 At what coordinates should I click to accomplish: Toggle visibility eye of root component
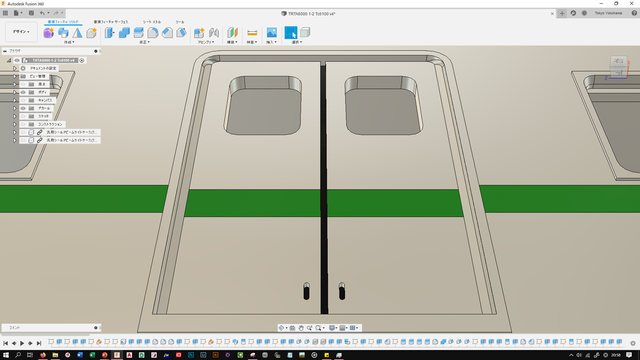pyautogui.click(x=17, y=60)
